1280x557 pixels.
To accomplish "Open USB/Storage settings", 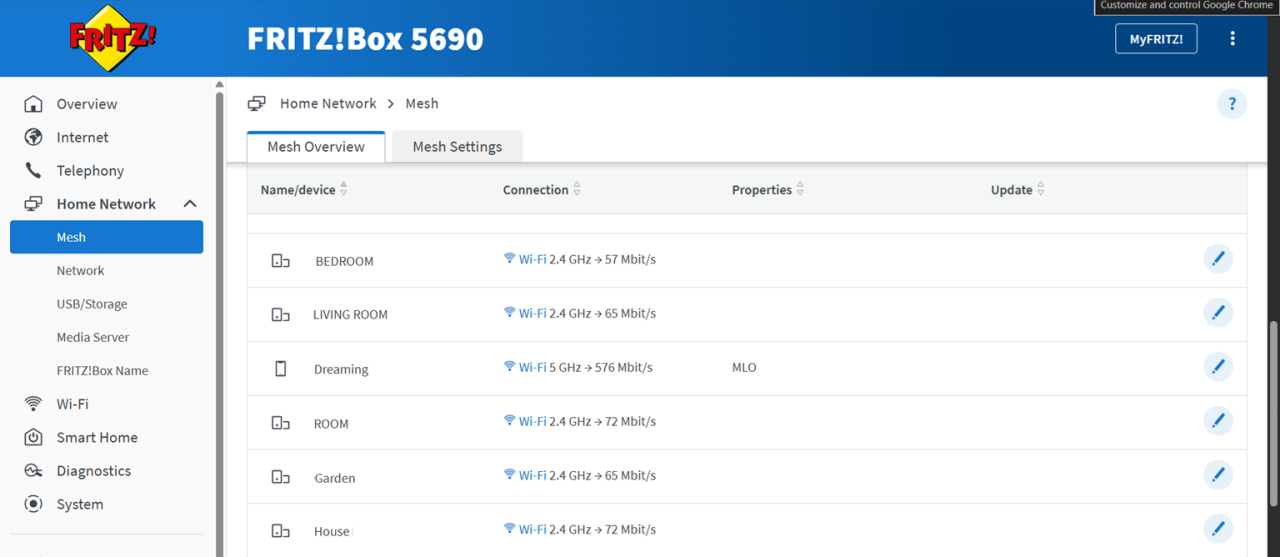I will pos(92,304).
